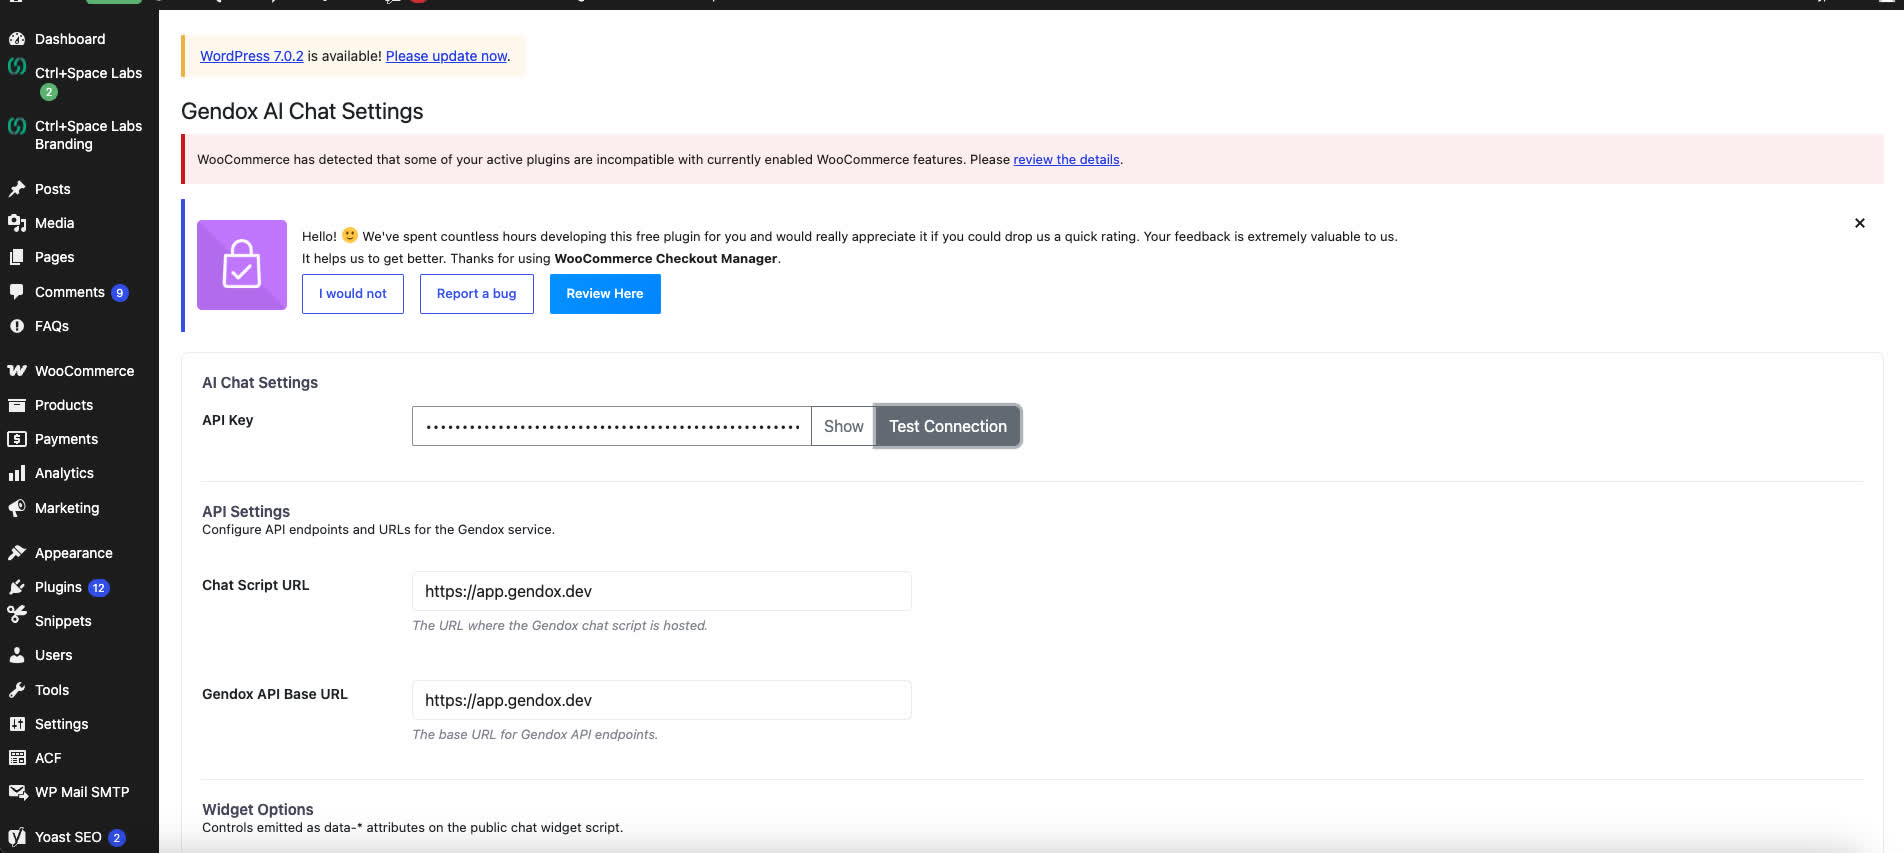Show the hidden API key
The height and width of the screenshot is (853, 1904).
point(843,426)
